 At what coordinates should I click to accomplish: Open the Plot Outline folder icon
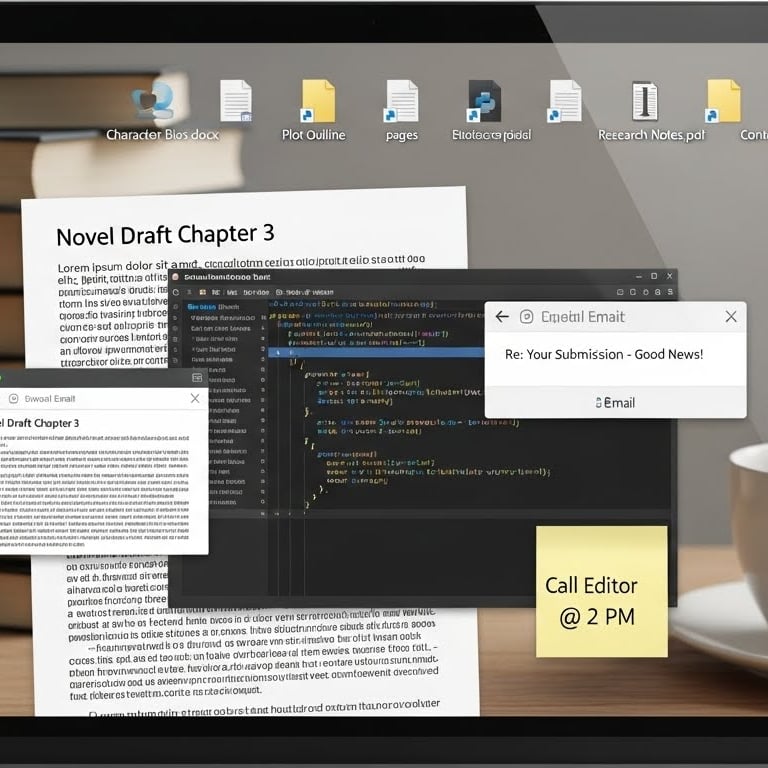(318, 101)
